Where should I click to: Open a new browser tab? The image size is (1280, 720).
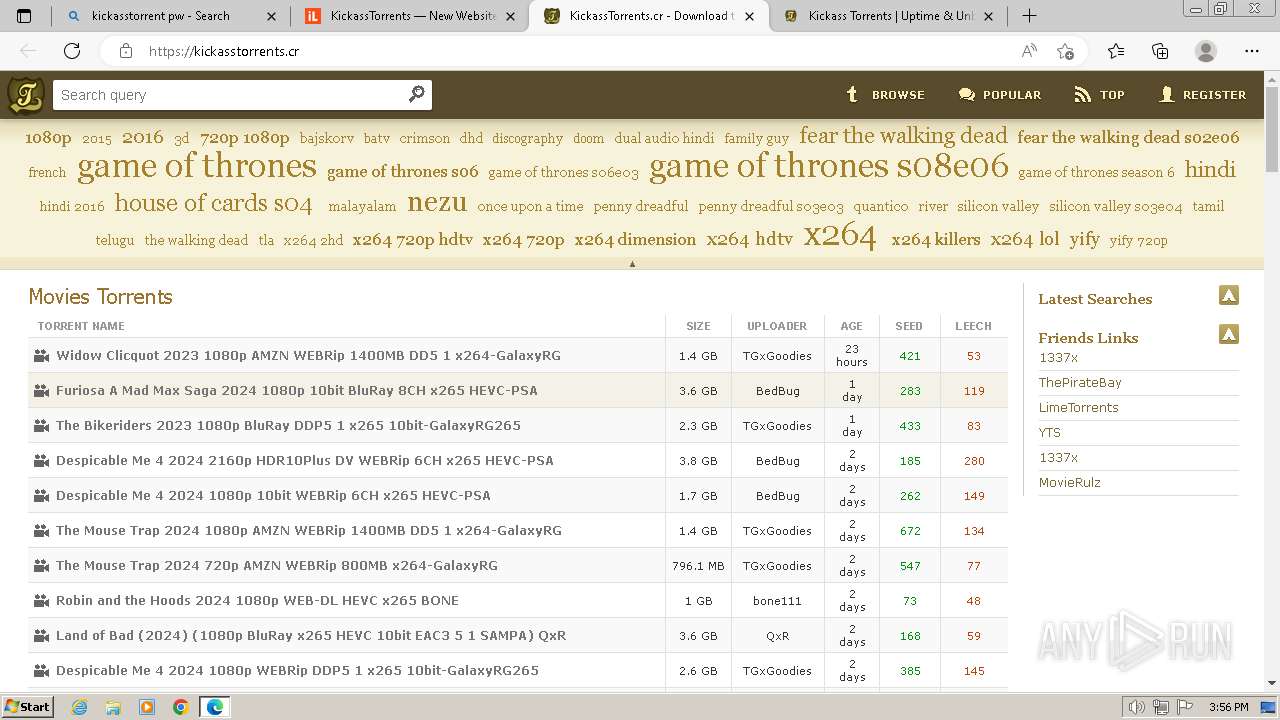tap(1029, 16)
